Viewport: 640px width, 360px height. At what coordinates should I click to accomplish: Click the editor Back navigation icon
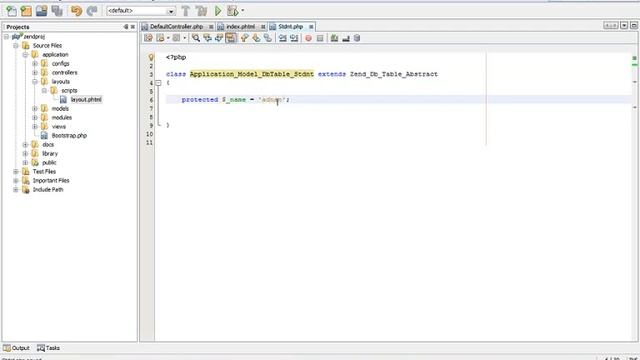coord(160,38)
